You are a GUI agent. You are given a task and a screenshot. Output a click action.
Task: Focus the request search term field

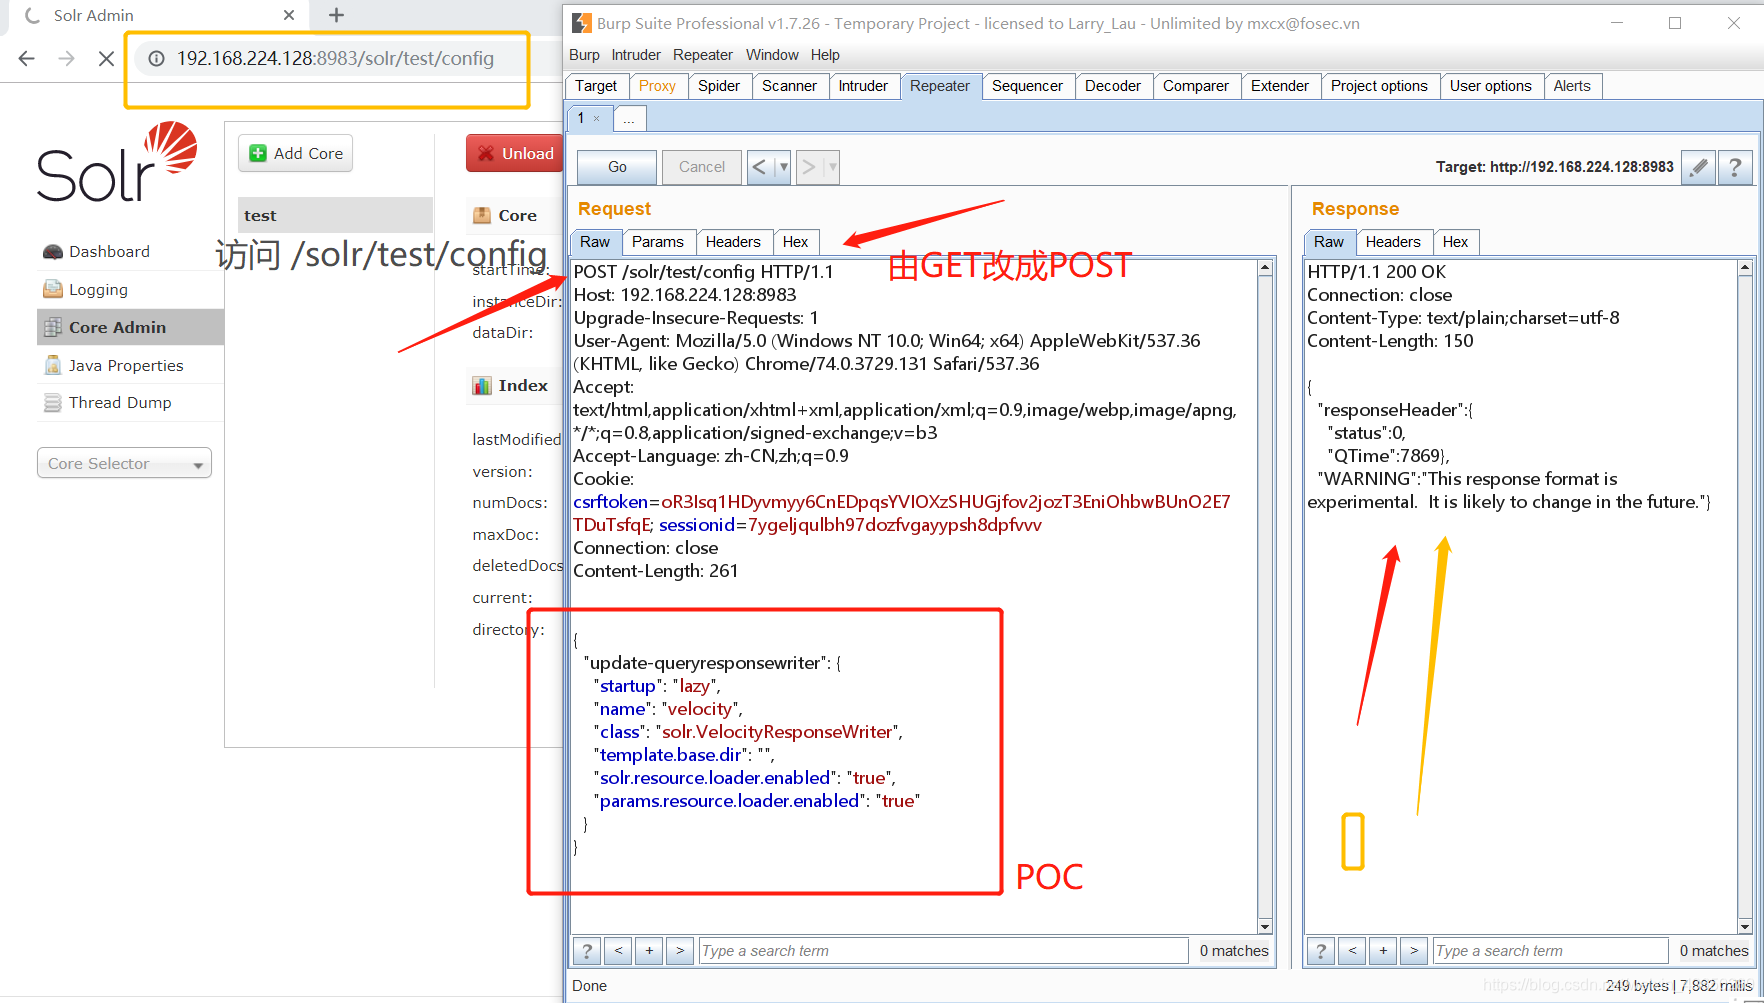tap(943, 951)
